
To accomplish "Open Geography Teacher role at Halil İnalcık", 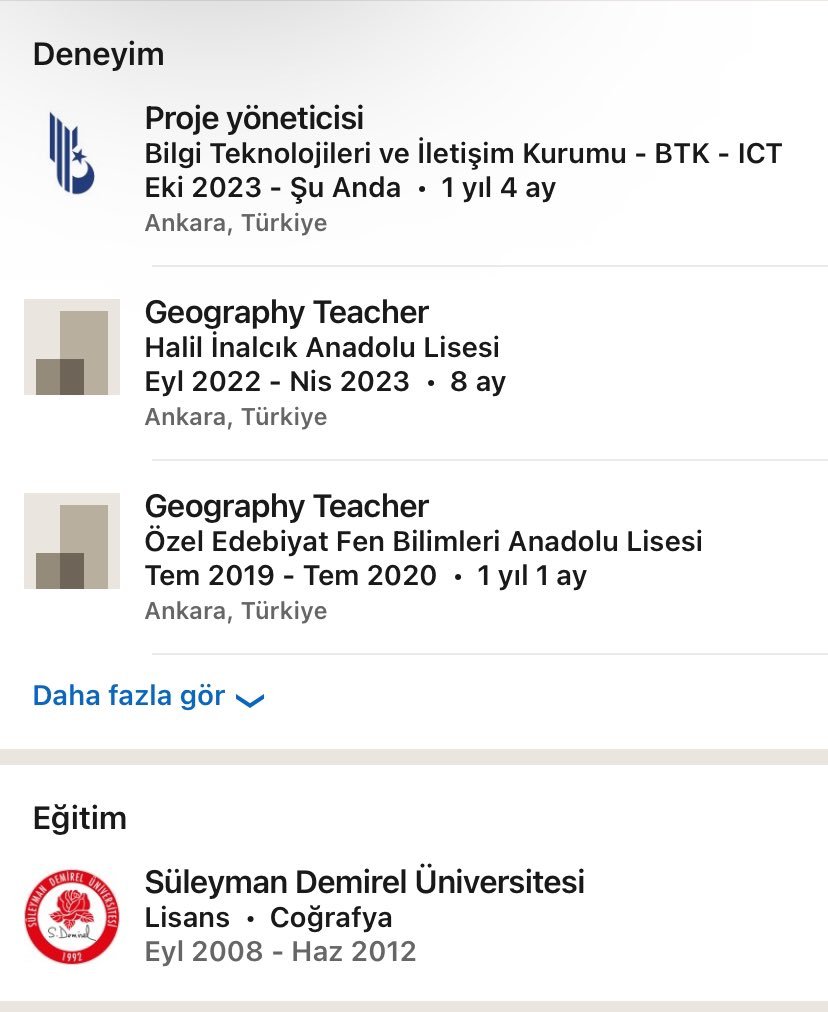I will (286, 312).
